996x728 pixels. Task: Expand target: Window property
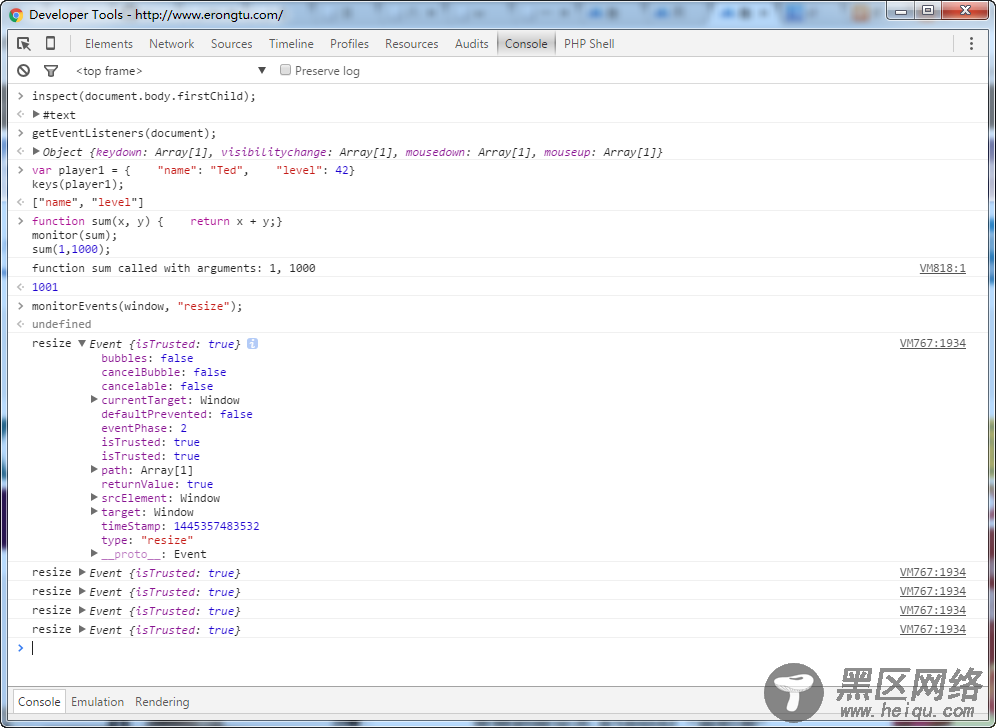tap(94, 511)
